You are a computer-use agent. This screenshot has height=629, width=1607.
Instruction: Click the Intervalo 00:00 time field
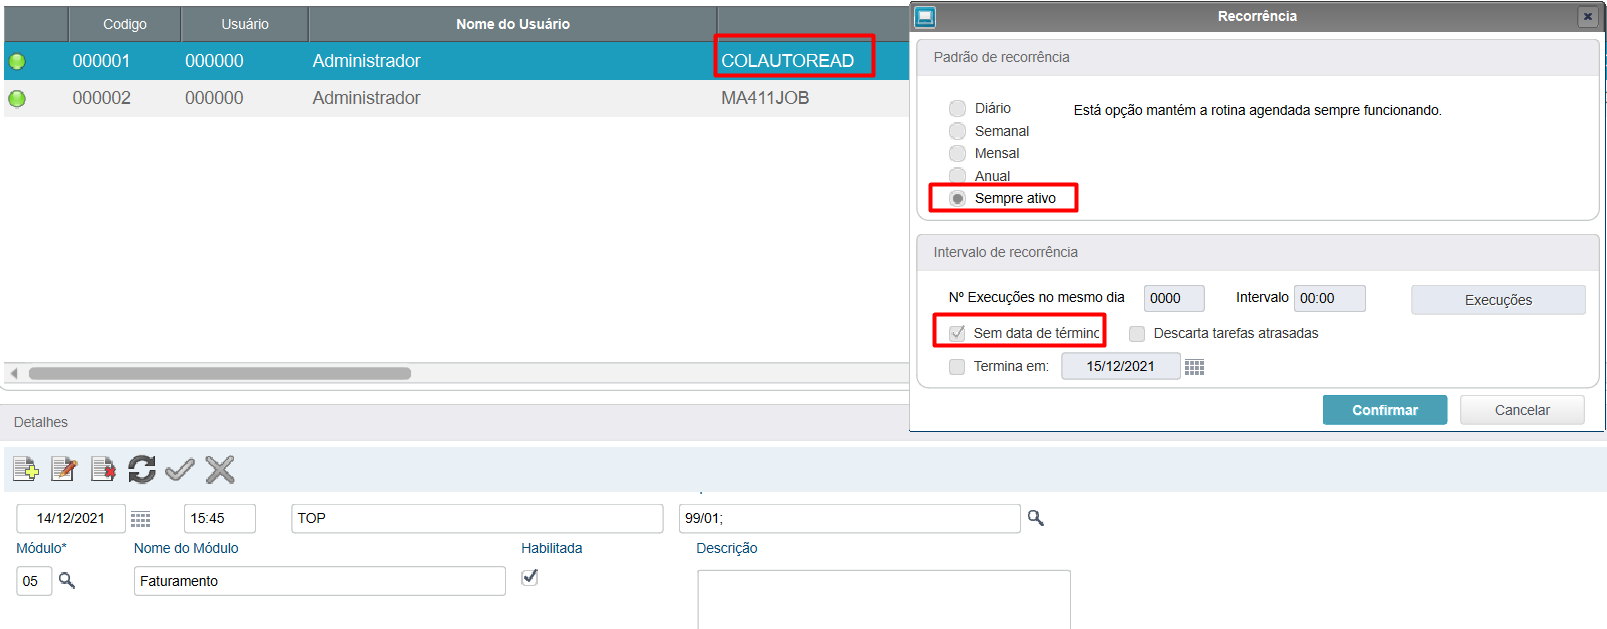[x=1330, y=298]
